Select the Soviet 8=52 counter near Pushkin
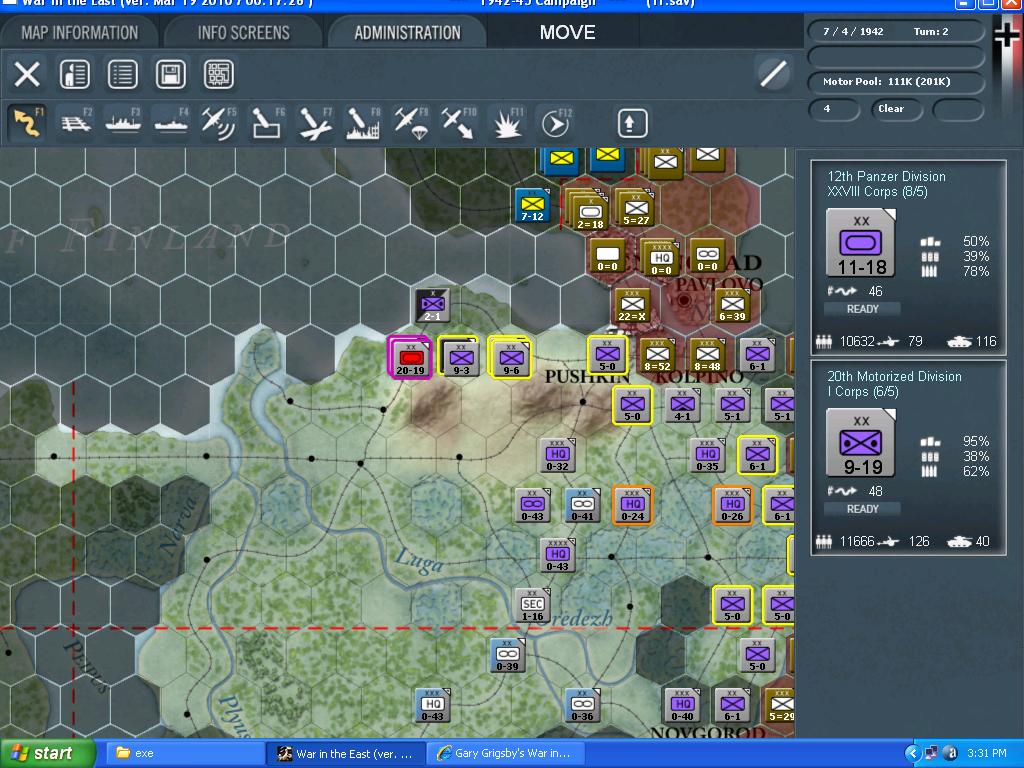This screenshot has width=1024, height=768. click(657, 356)
